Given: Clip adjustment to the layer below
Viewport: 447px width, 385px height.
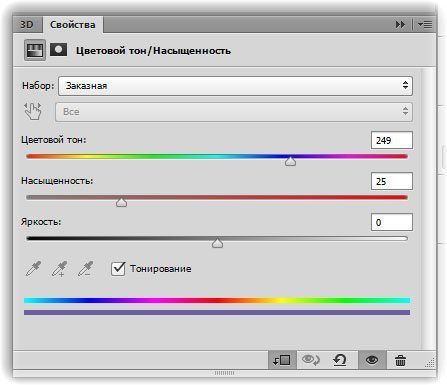Looking at the screenshot, I should coord(282,360).
